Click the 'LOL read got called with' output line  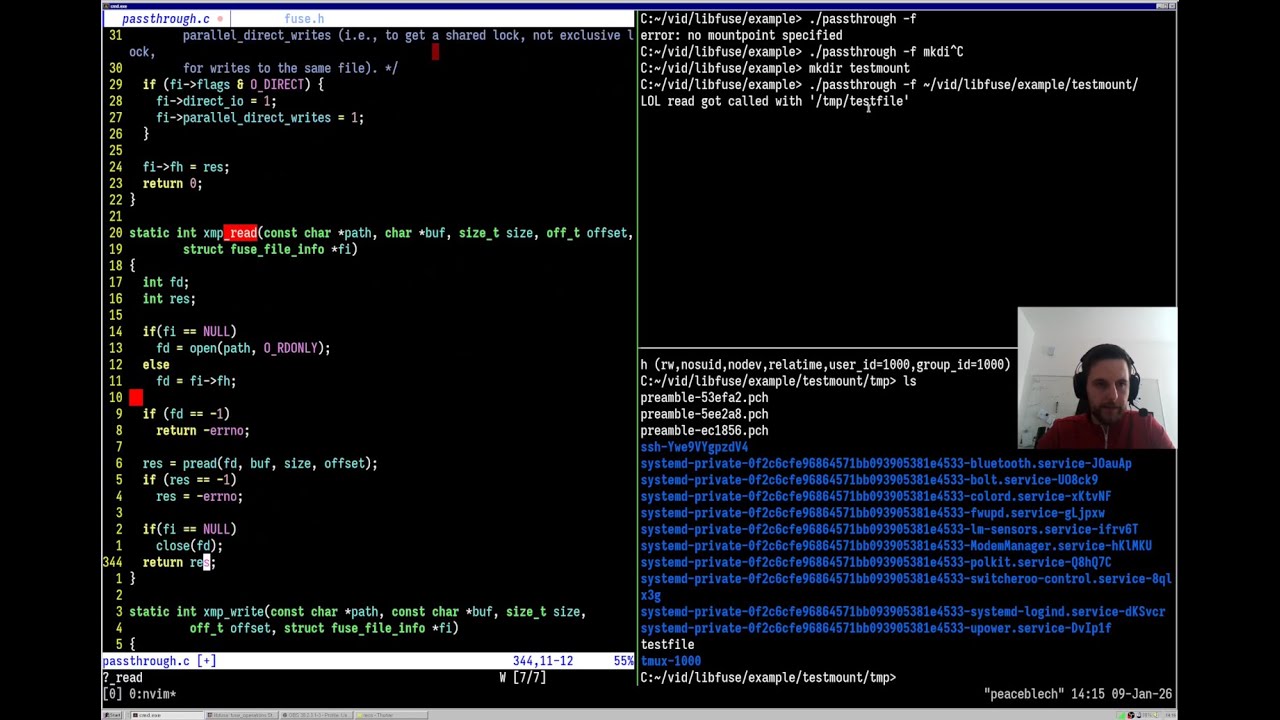click(775, 101)
